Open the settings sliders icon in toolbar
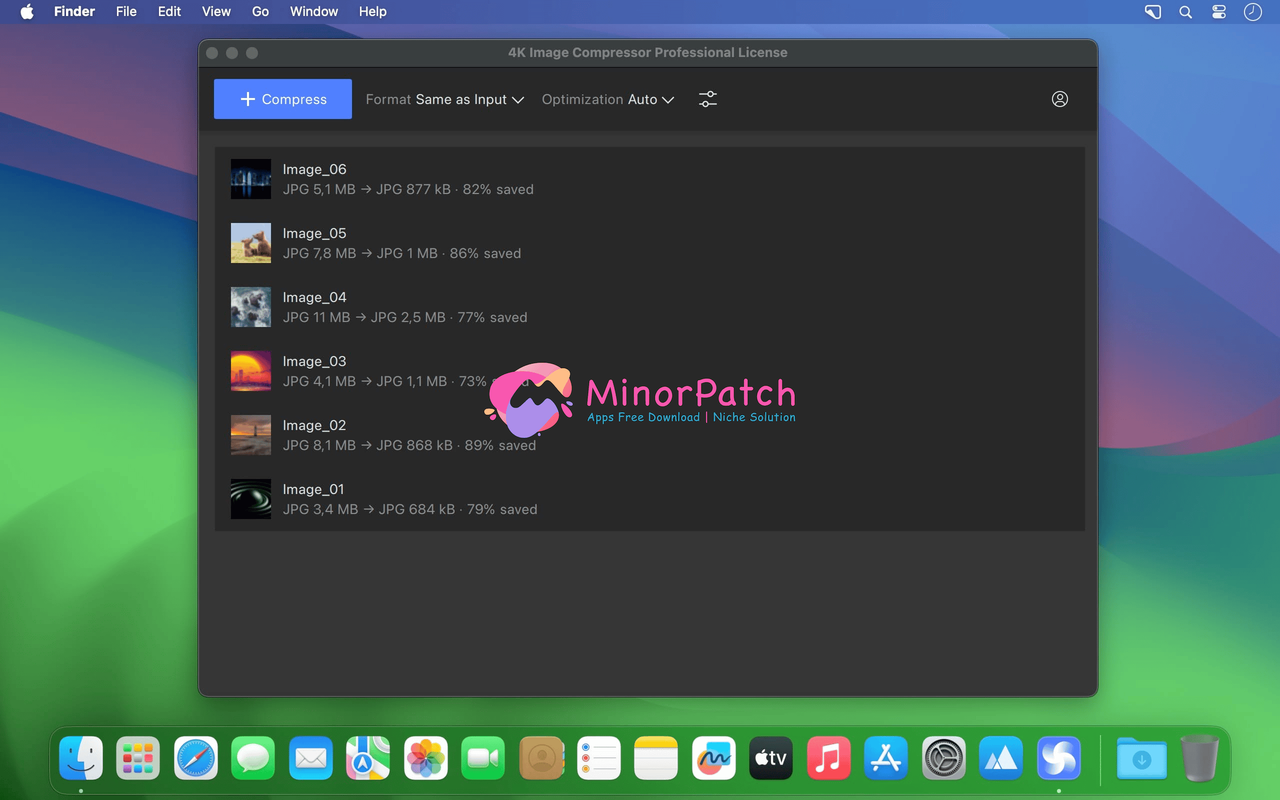 click(x=708, y=99)
